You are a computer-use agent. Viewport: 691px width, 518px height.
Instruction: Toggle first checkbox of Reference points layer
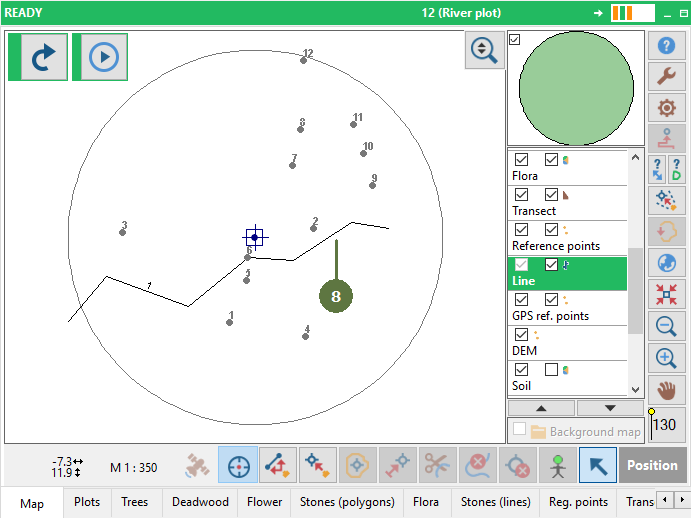(x=521, y=229)
